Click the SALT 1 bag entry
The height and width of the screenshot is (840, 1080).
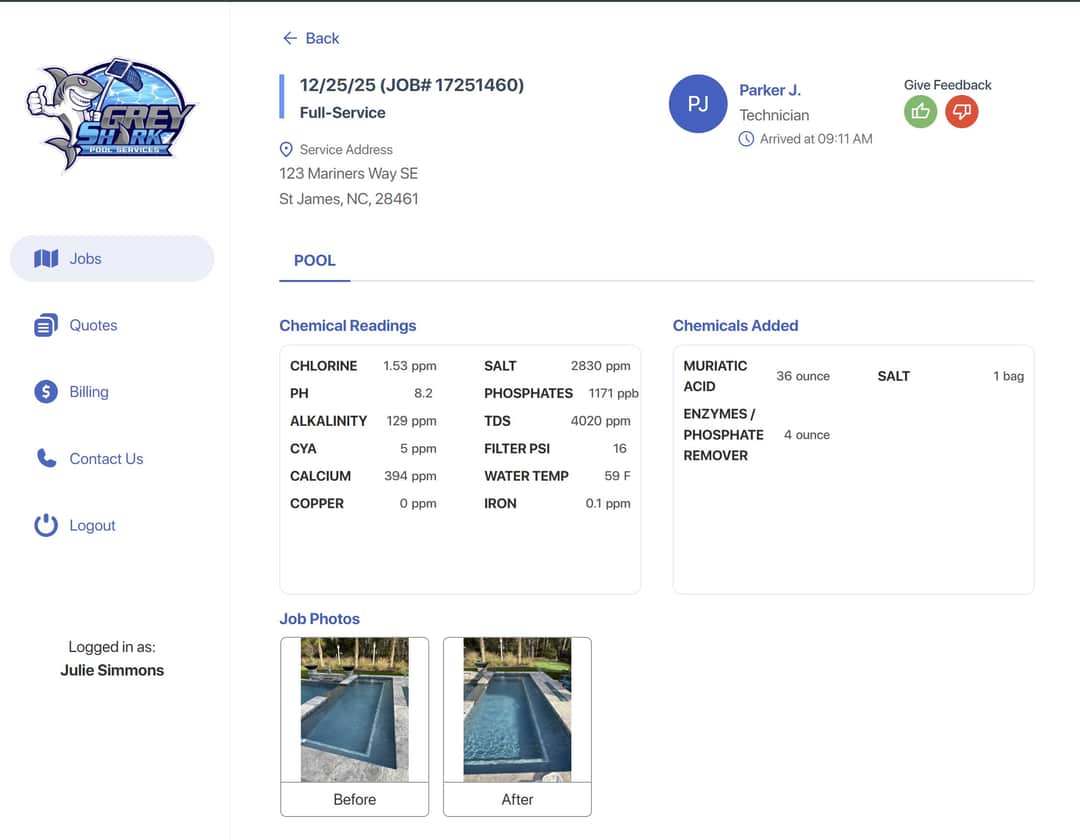[x=951, y=376]
